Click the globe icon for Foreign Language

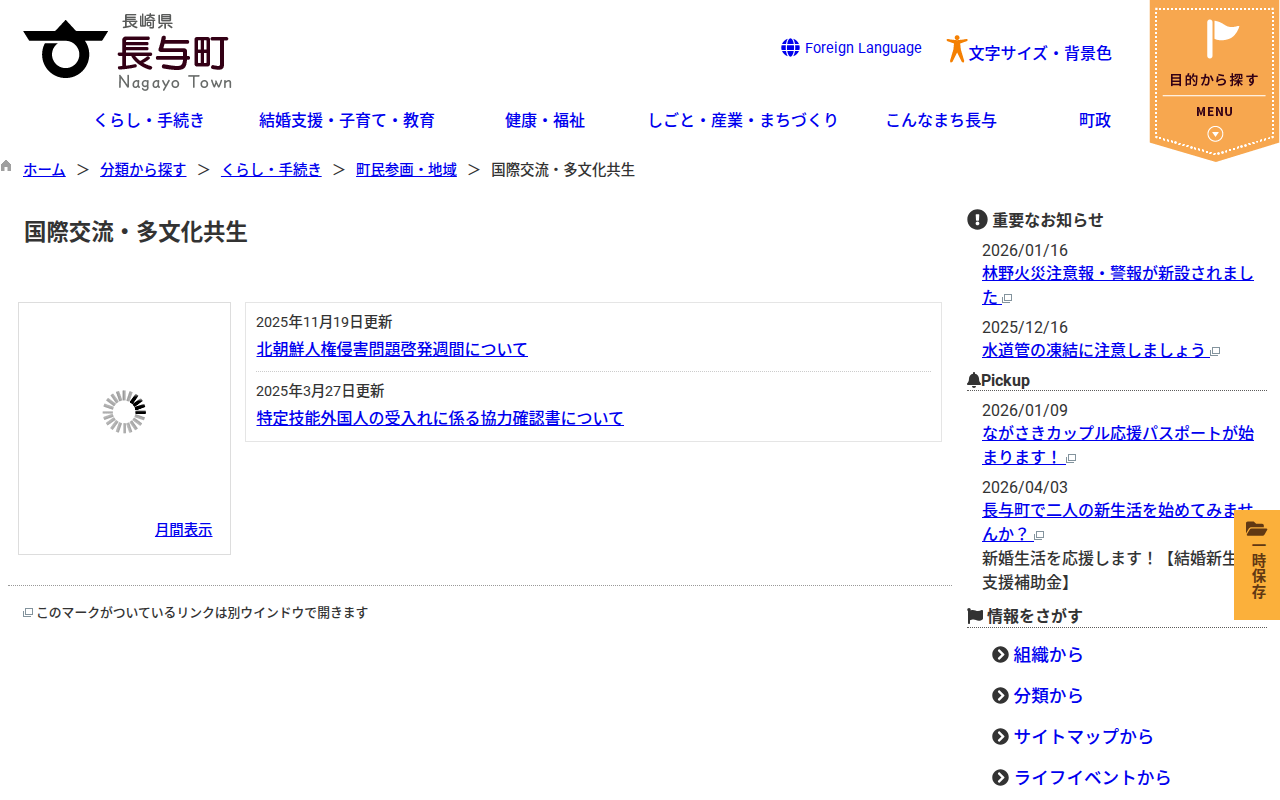click(x=790, y=48)
